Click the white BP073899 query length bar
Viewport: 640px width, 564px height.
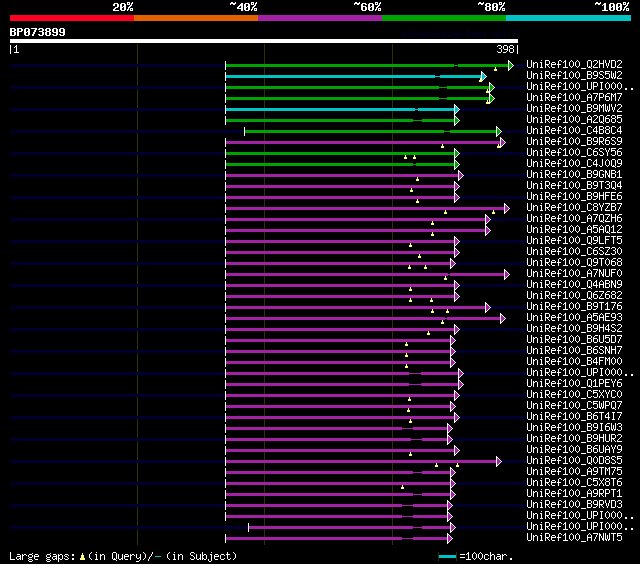[264, 41]
